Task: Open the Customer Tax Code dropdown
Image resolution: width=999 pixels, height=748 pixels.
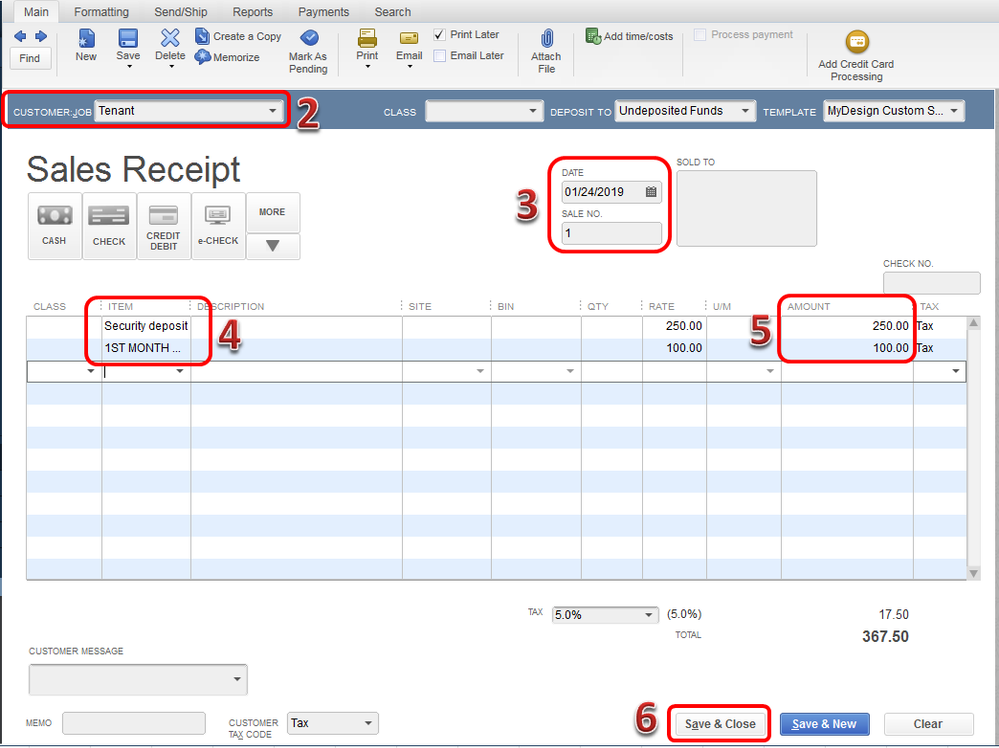Action: pos(368,724)
